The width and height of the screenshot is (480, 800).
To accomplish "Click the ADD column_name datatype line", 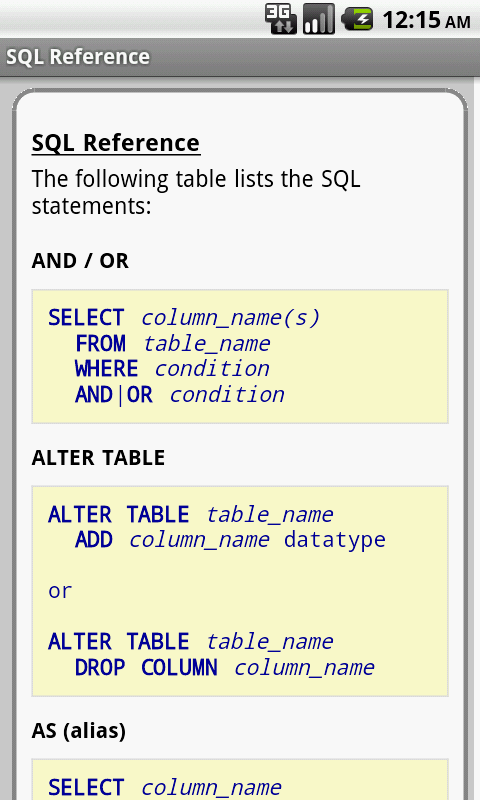I will (230, 540).
